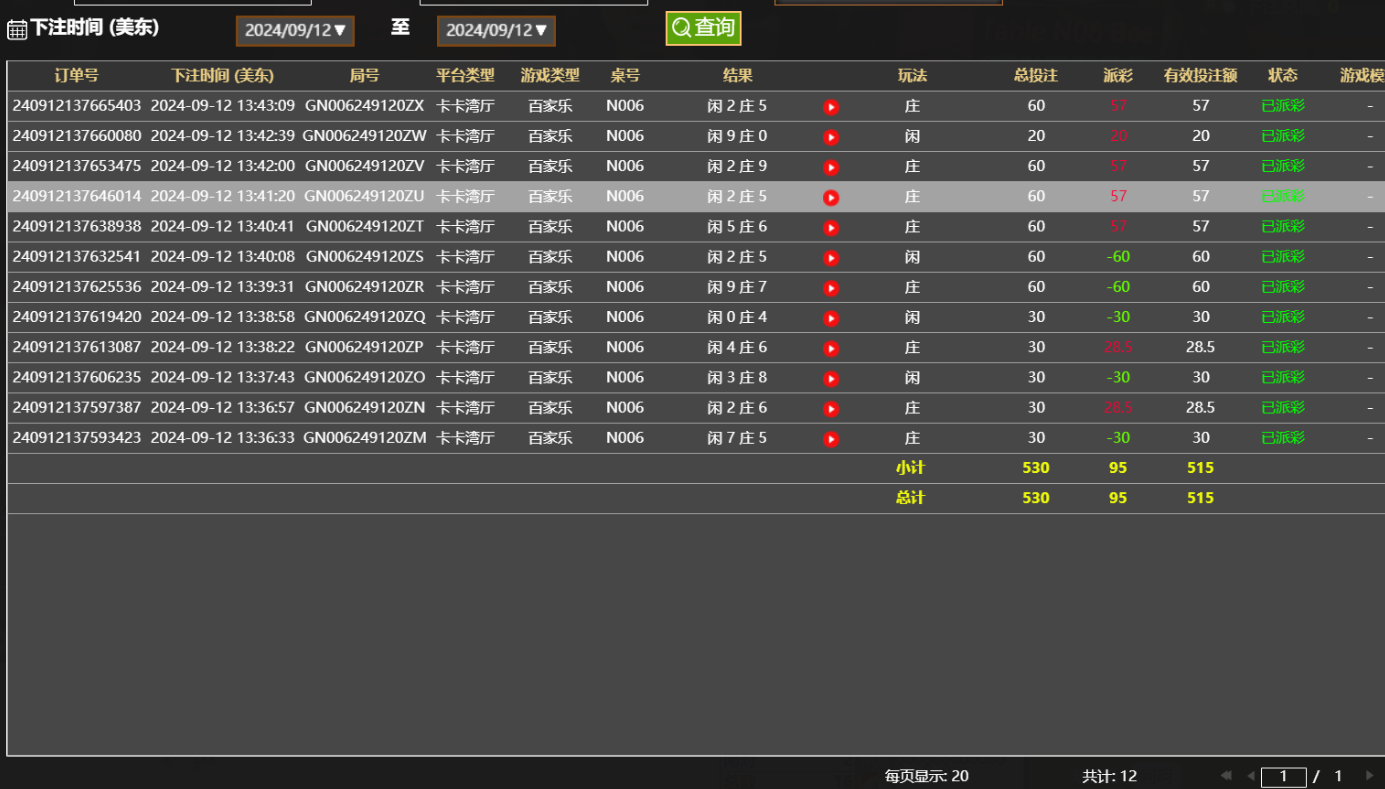Click the page number input field
The width and height of the screenshot is (1385, 789).
pos(1283,777)
